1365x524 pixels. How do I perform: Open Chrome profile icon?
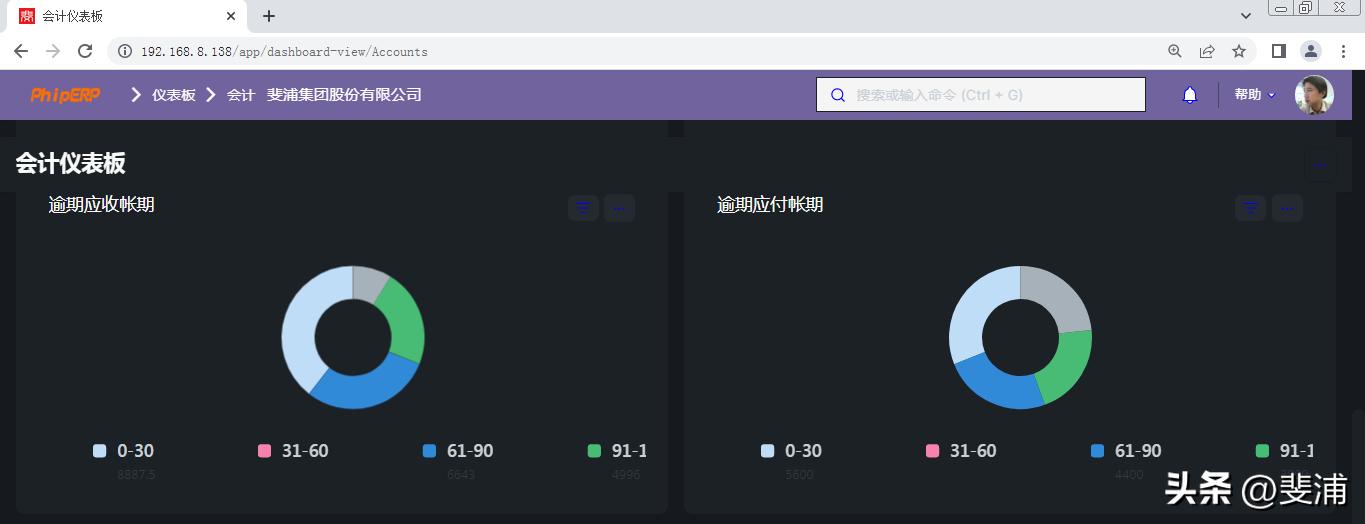(x=1311, y=51)
